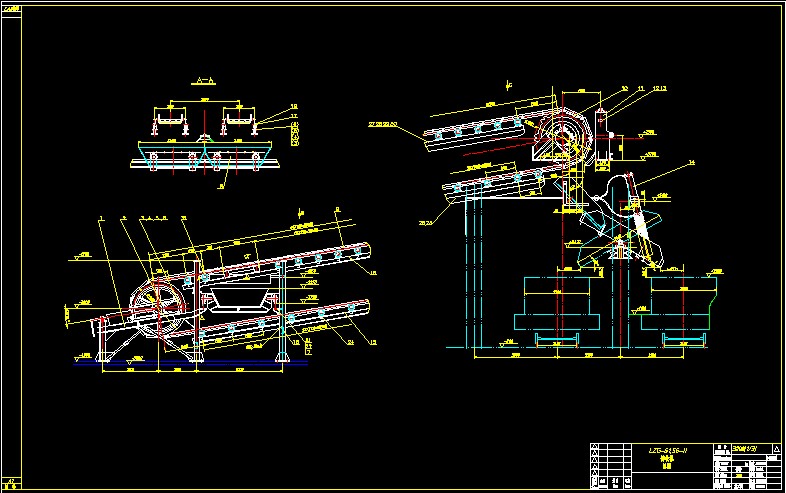The width and height of the screenshot is (786, 493).
Task: Click part callout number 10 in section A-A
Action: (294, 106)
